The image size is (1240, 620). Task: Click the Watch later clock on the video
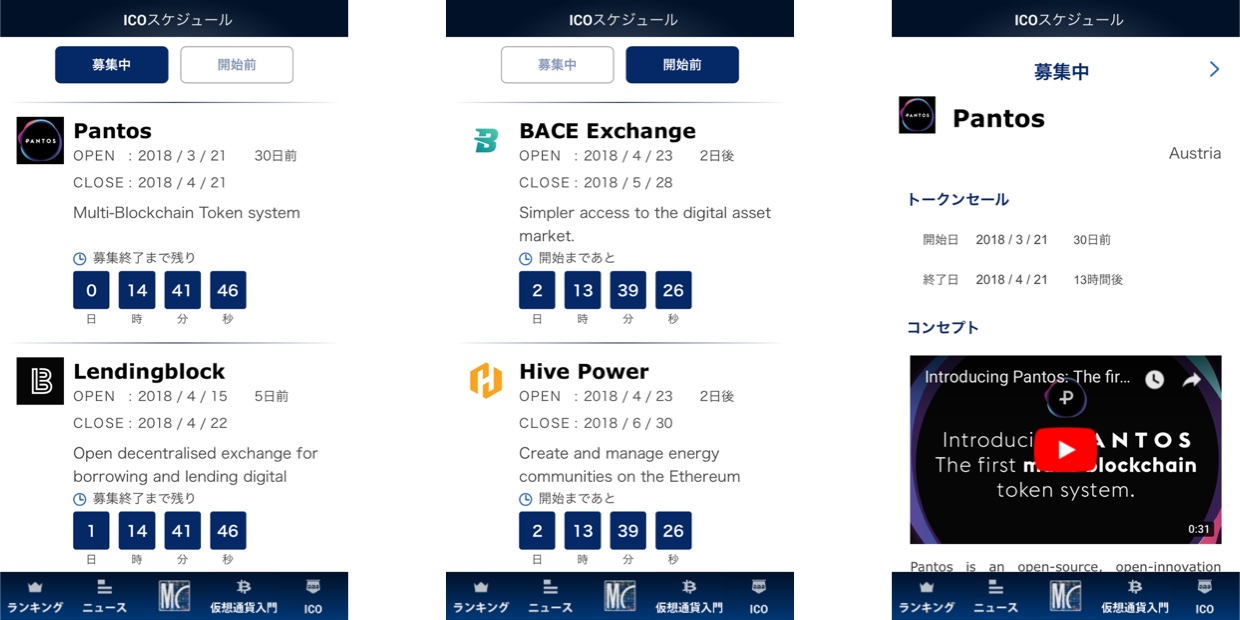point(1154,380)
